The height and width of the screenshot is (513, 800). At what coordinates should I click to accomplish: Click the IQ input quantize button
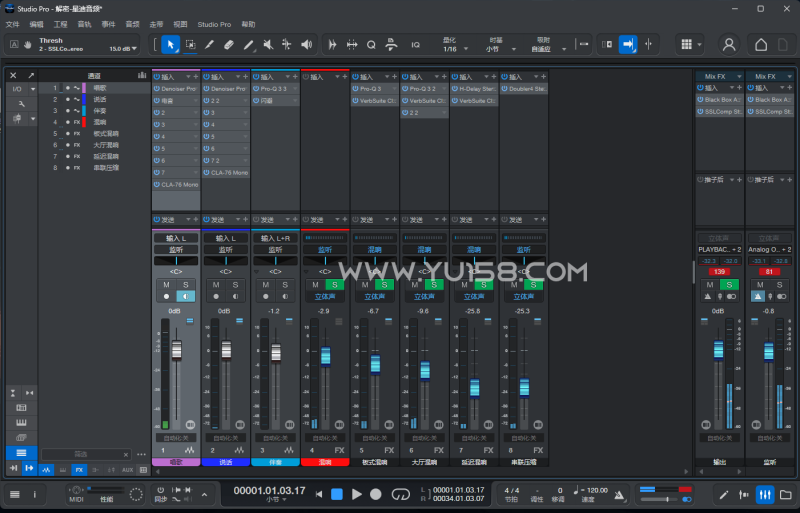point(415,45)
